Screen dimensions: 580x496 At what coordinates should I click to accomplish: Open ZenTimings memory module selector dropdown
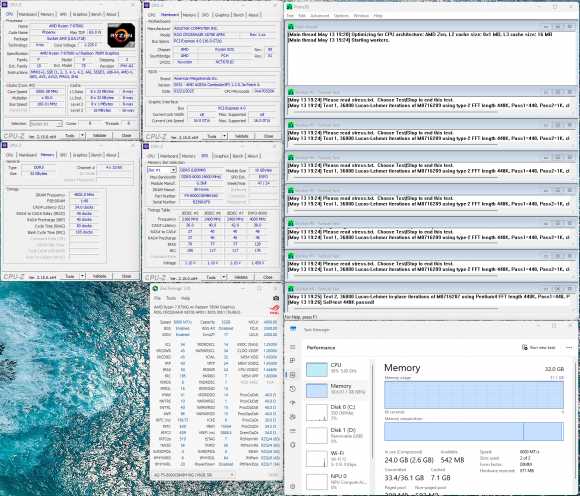[194, 475]
